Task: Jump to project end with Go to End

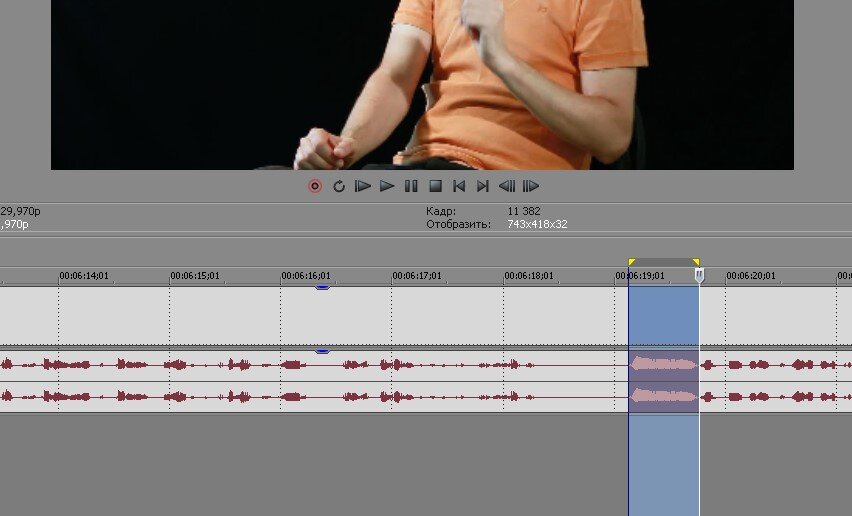Action: click(483, 186)
